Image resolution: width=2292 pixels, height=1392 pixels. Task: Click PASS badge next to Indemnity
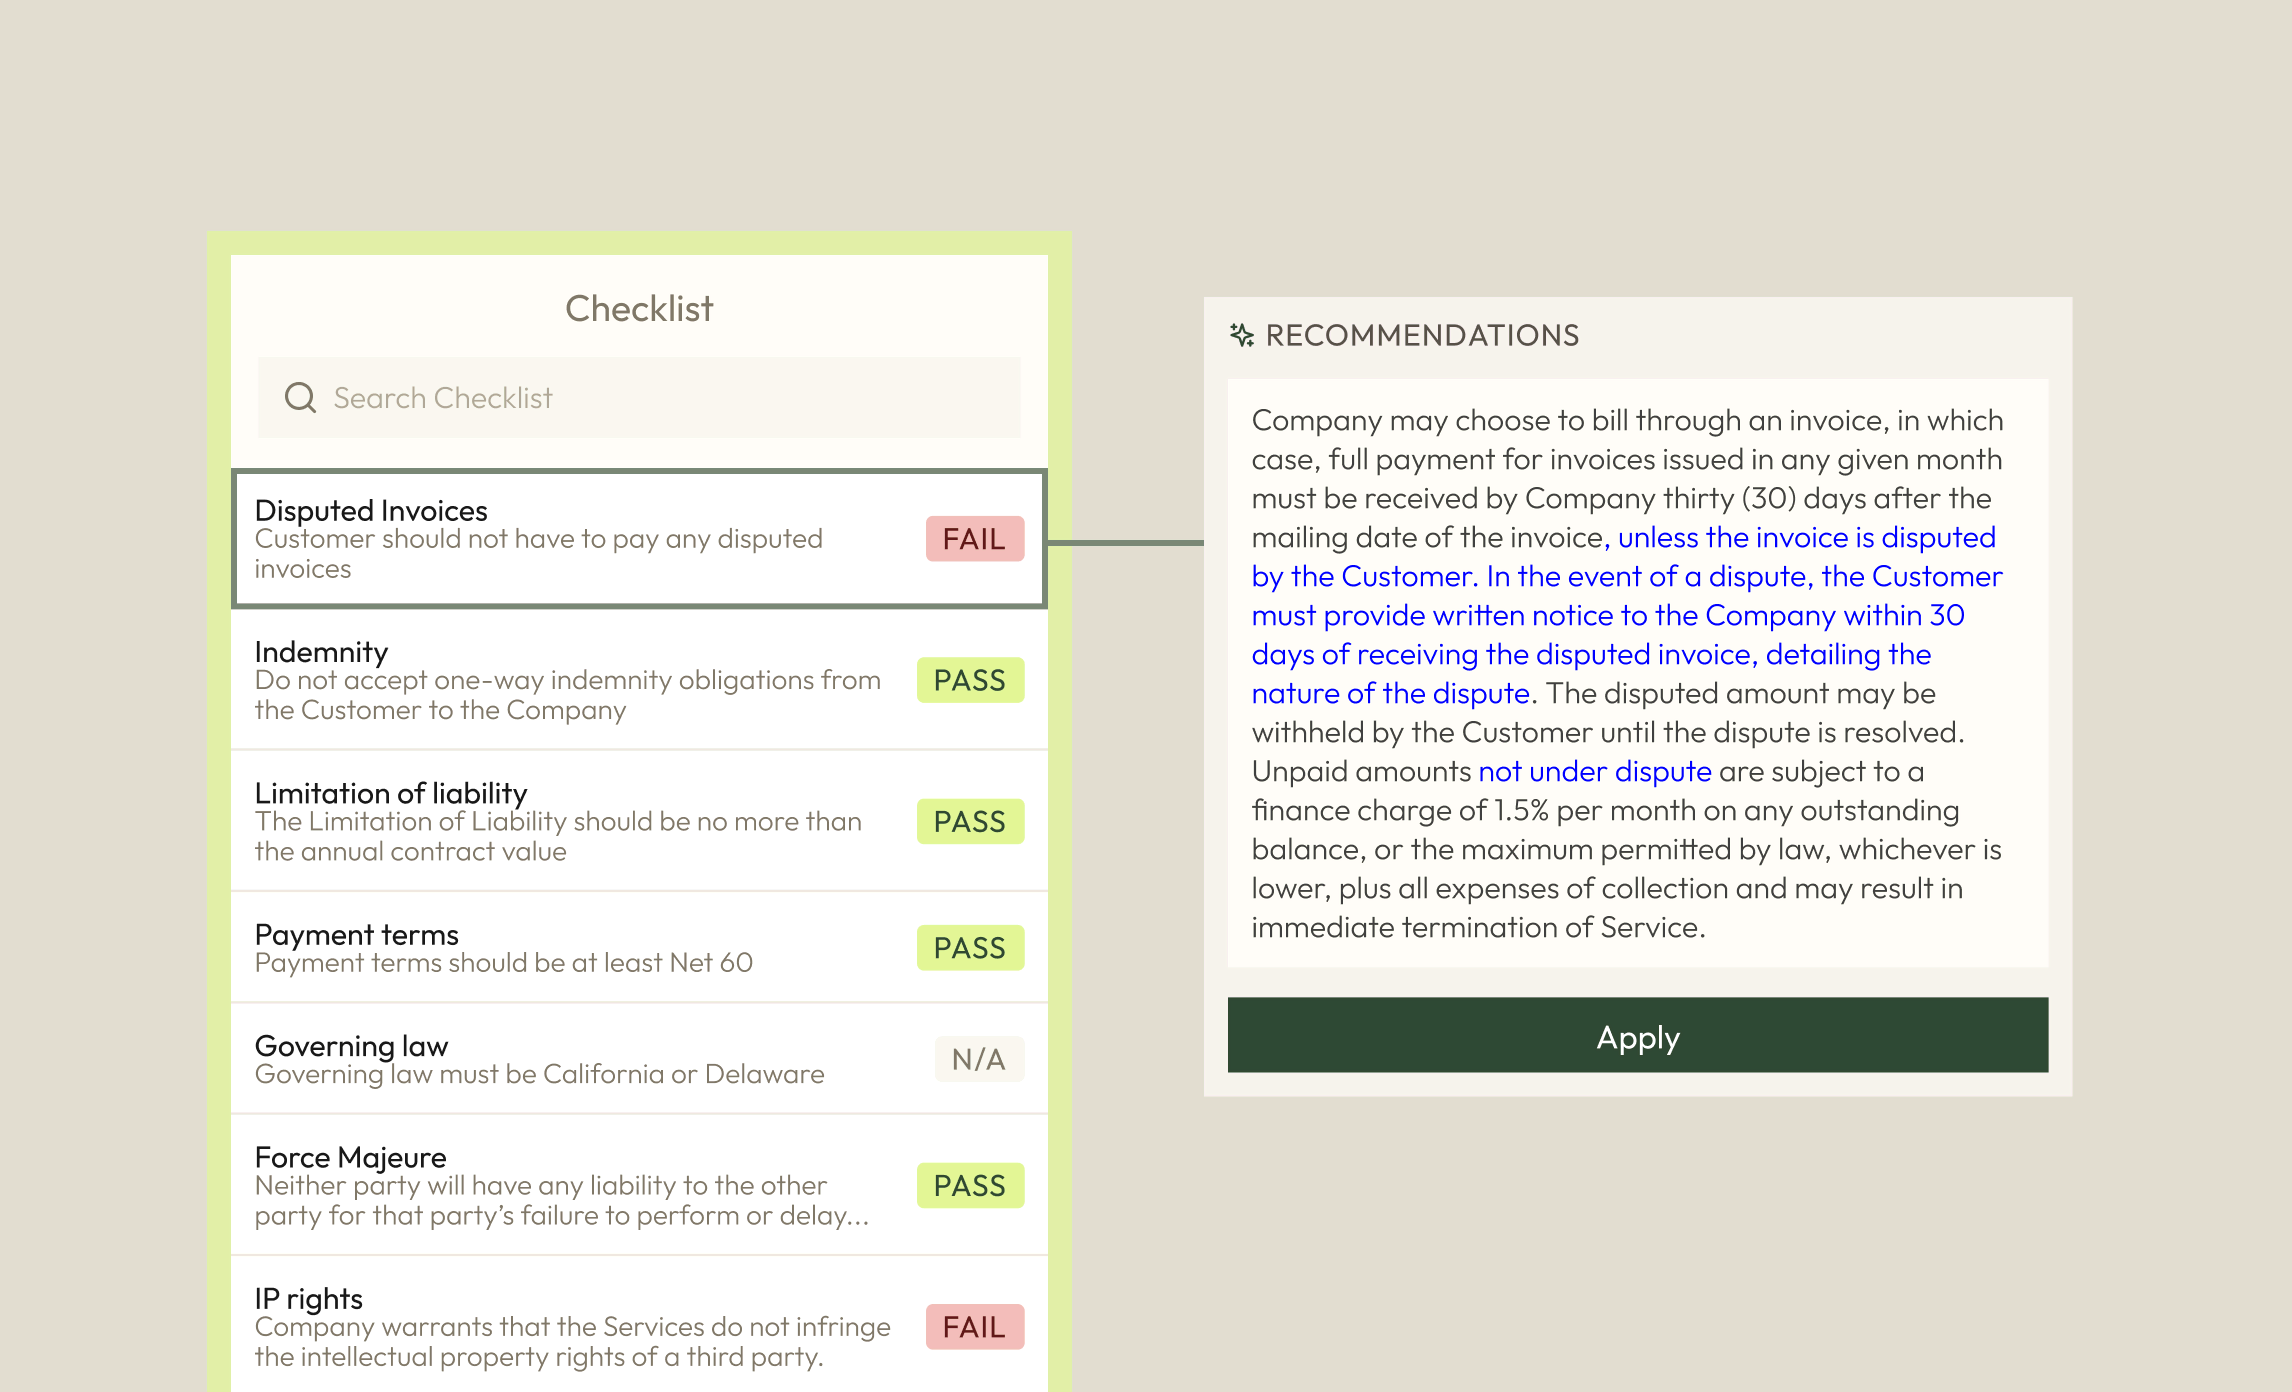(x=970, y=680)
